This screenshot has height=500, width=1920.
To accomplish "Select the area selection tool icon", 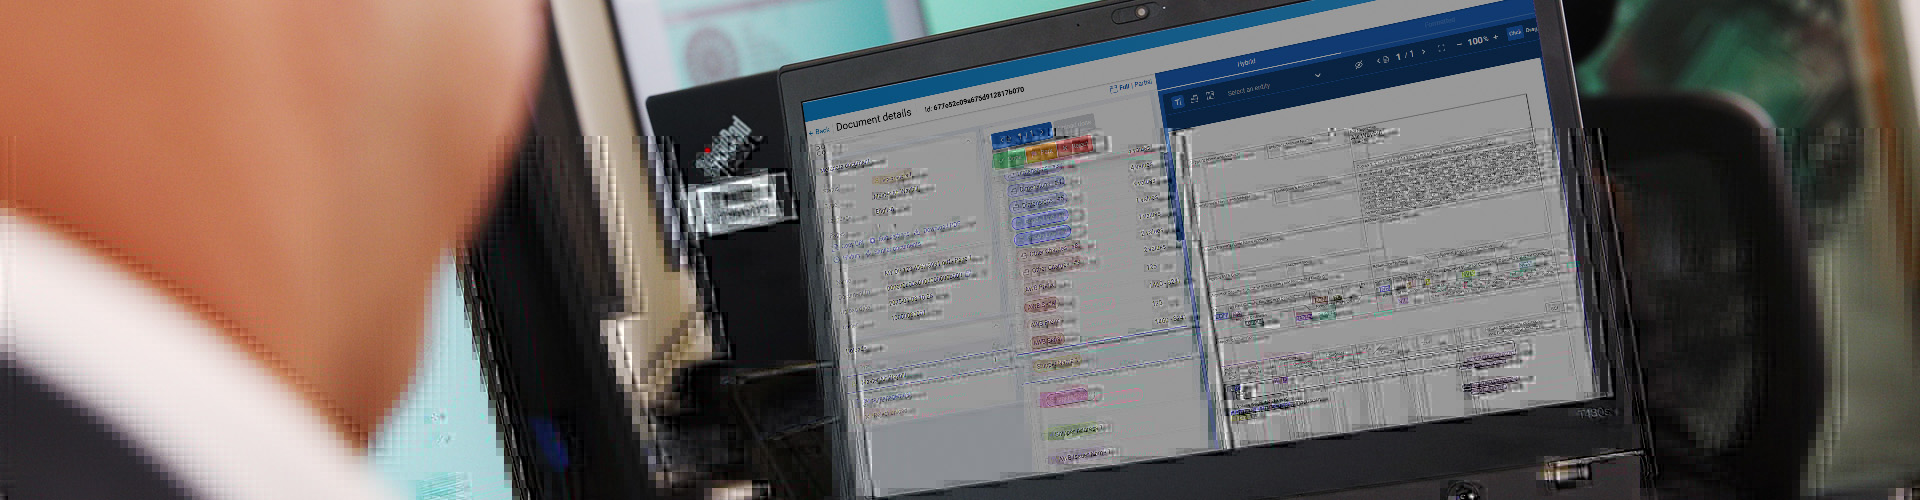I will pyautogui.click(x=1210, y=96).
